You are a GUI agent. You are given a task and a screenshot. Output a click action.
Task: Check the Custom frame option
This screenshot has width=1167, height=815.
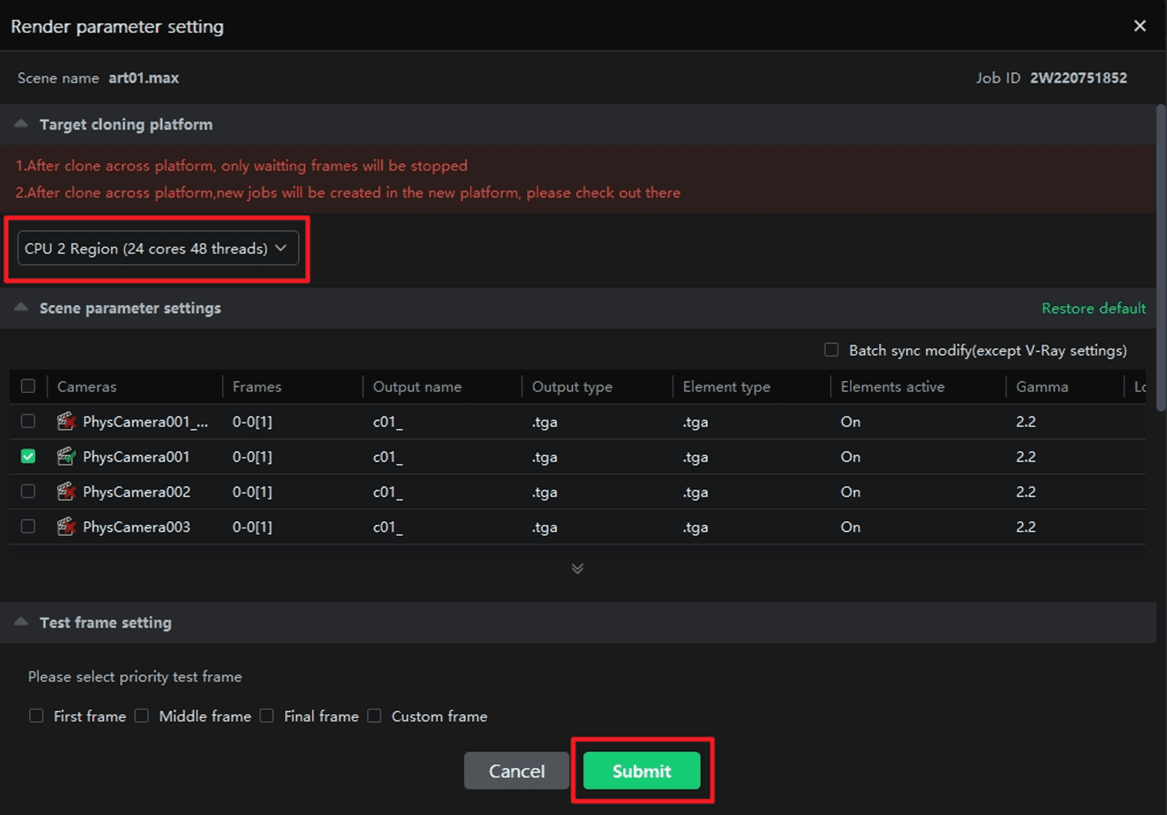tap(374, 716)
